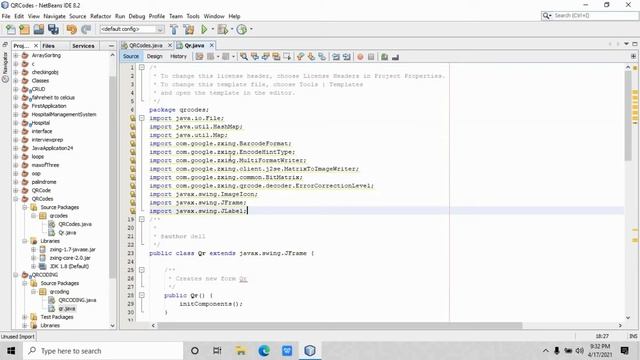Open the Navigate menu
Viewport: 640px width, 360px height.
pyautogui.click(x=54, y=16)
